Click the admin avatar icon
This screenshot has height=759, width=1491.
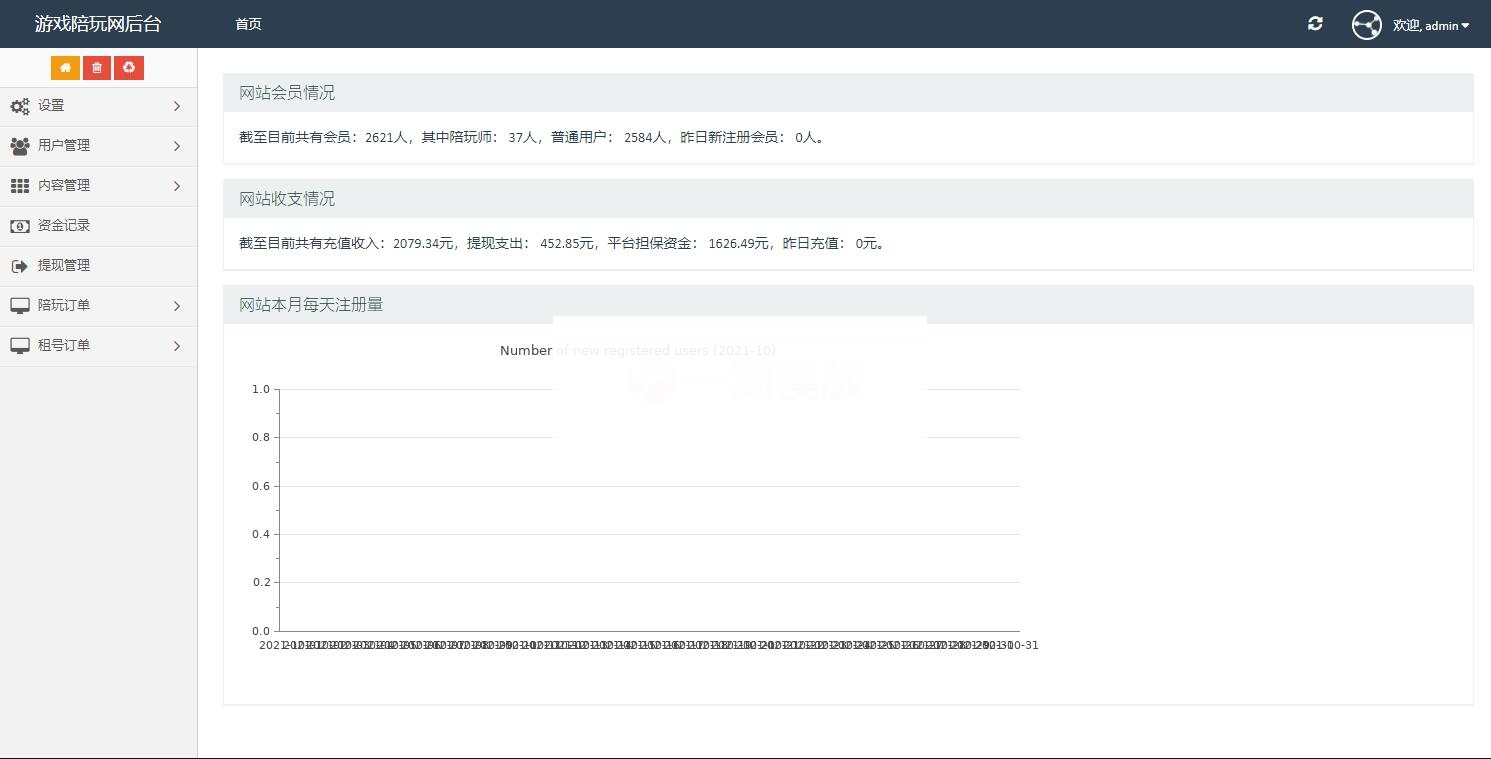[1366, 25]
